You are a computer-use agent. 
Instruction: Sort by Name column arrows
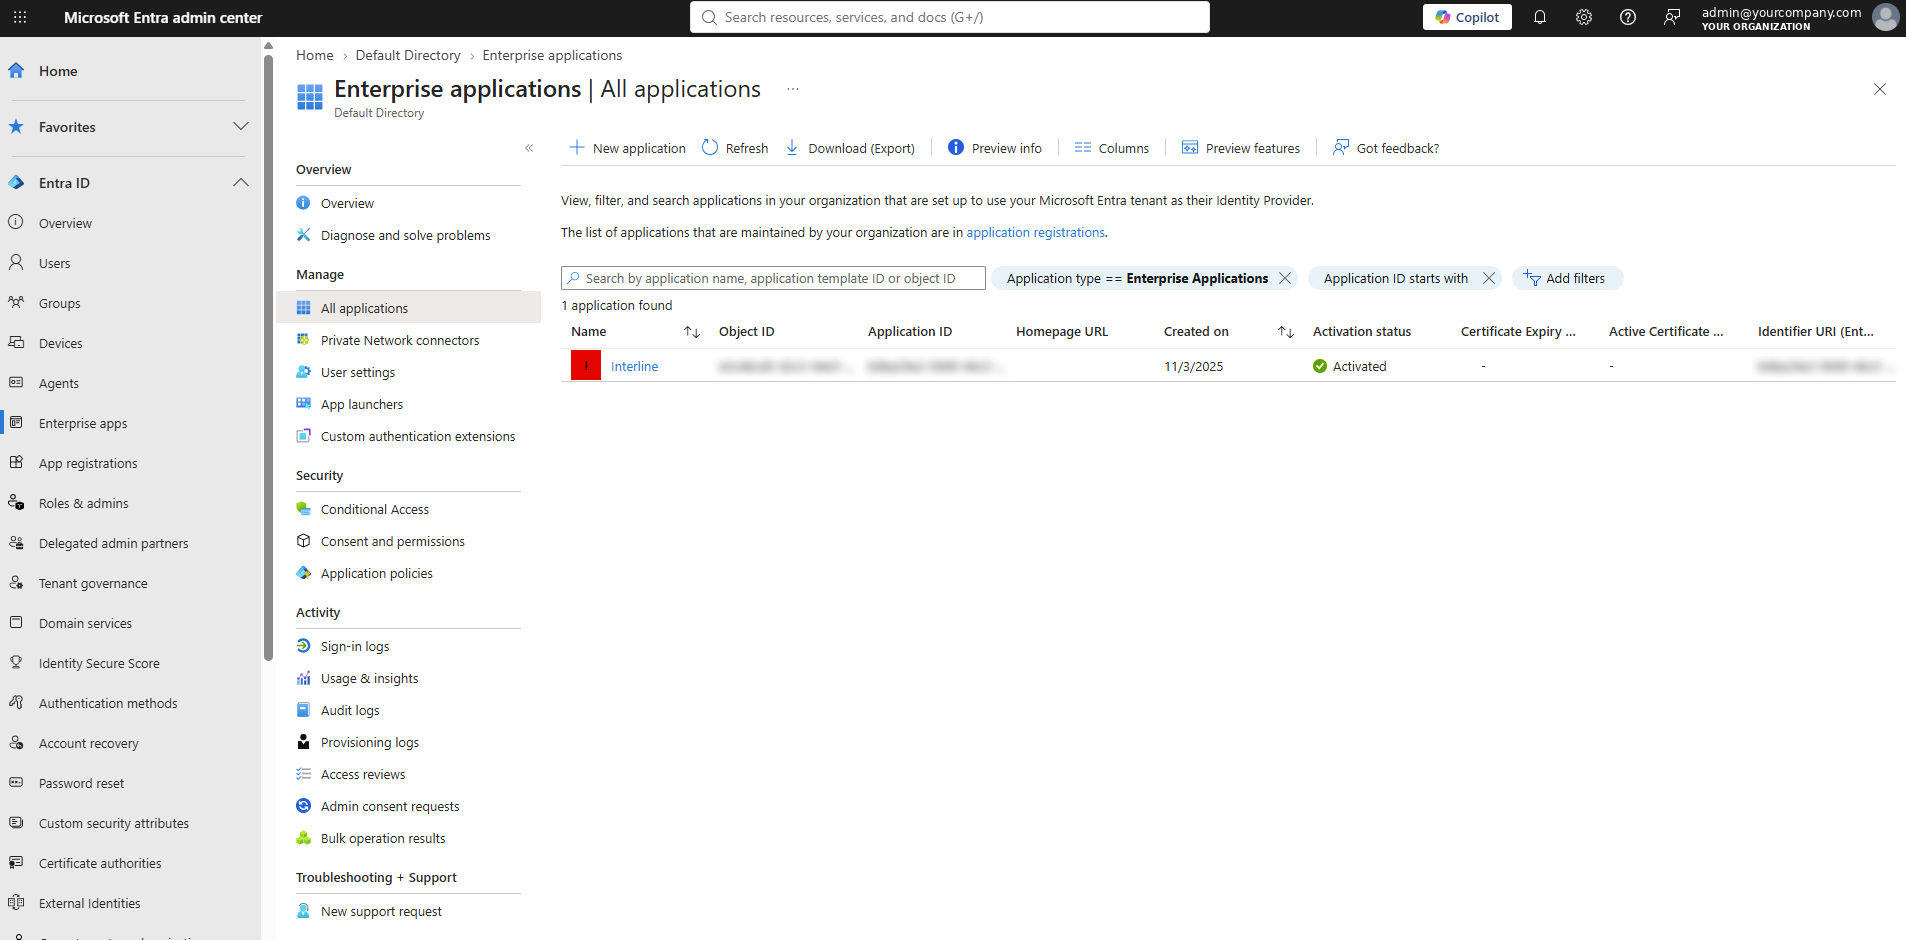[x=692, y=332]
